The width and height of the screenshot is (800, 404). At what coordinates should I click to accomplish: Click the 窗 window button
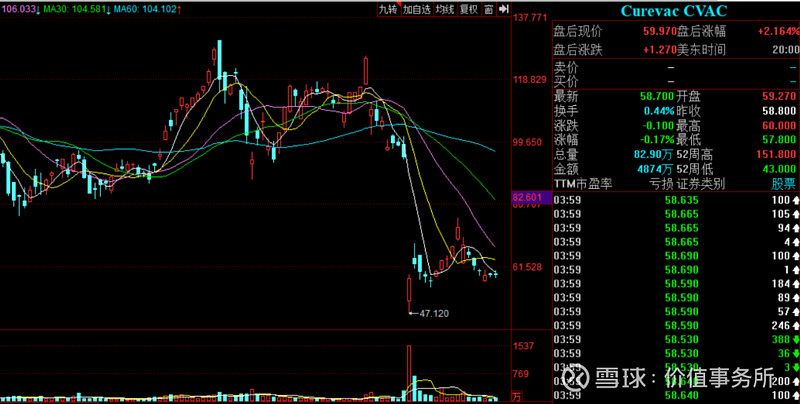point(488,9)
